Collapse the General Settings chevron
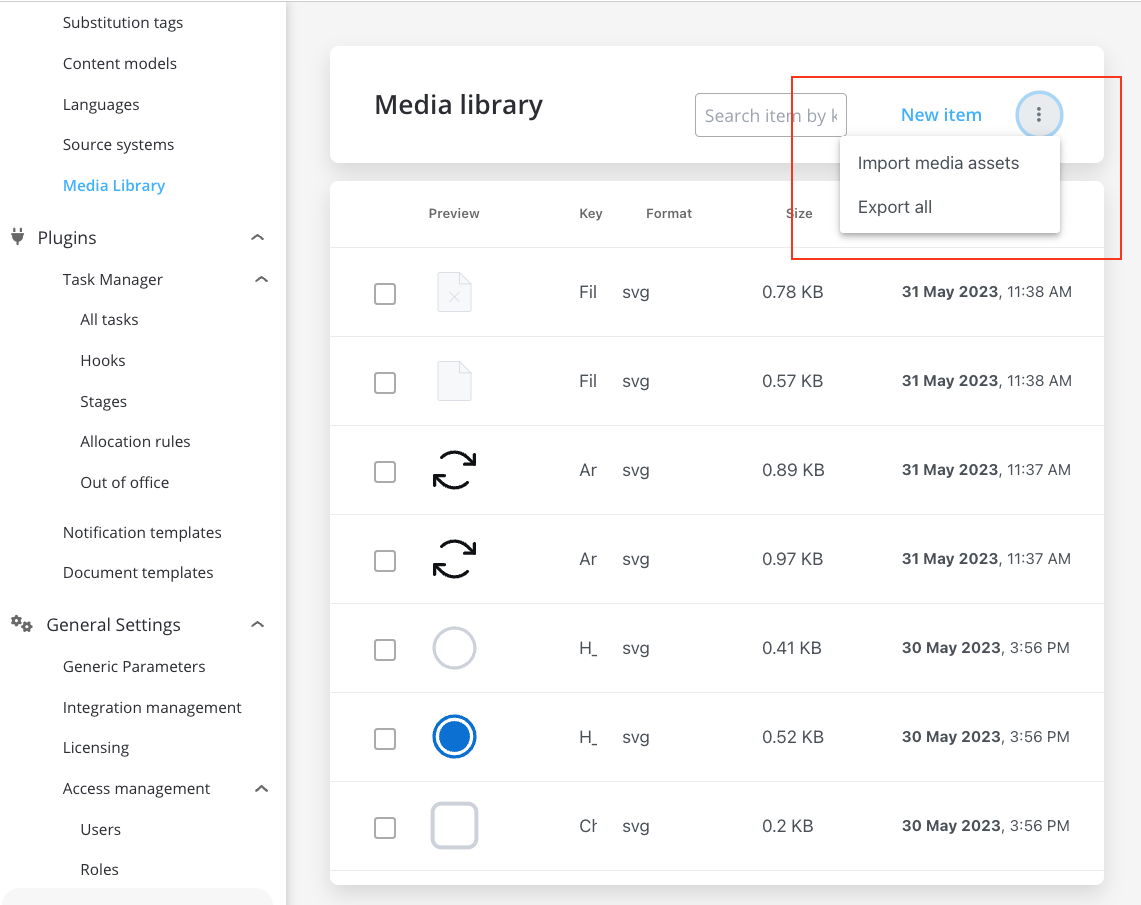1141x905 pixels. (x=258, y=624)
